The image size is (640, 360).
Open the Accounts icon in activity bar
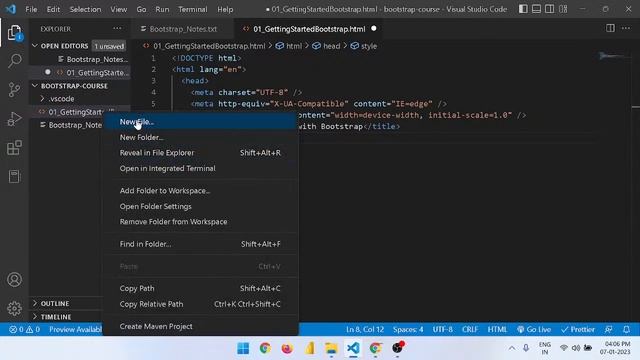click(x=14, y=280)
